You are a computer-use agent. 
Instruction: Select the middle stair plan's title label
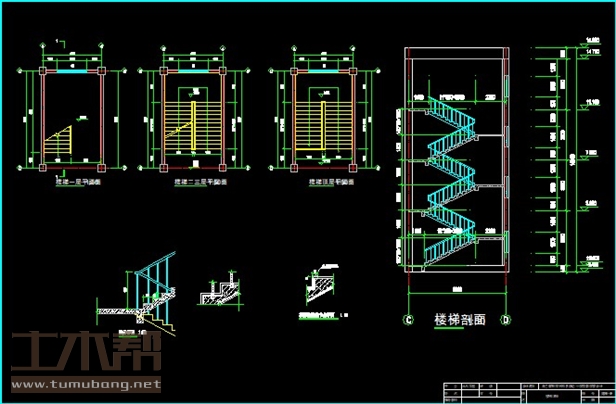point(197,184)
